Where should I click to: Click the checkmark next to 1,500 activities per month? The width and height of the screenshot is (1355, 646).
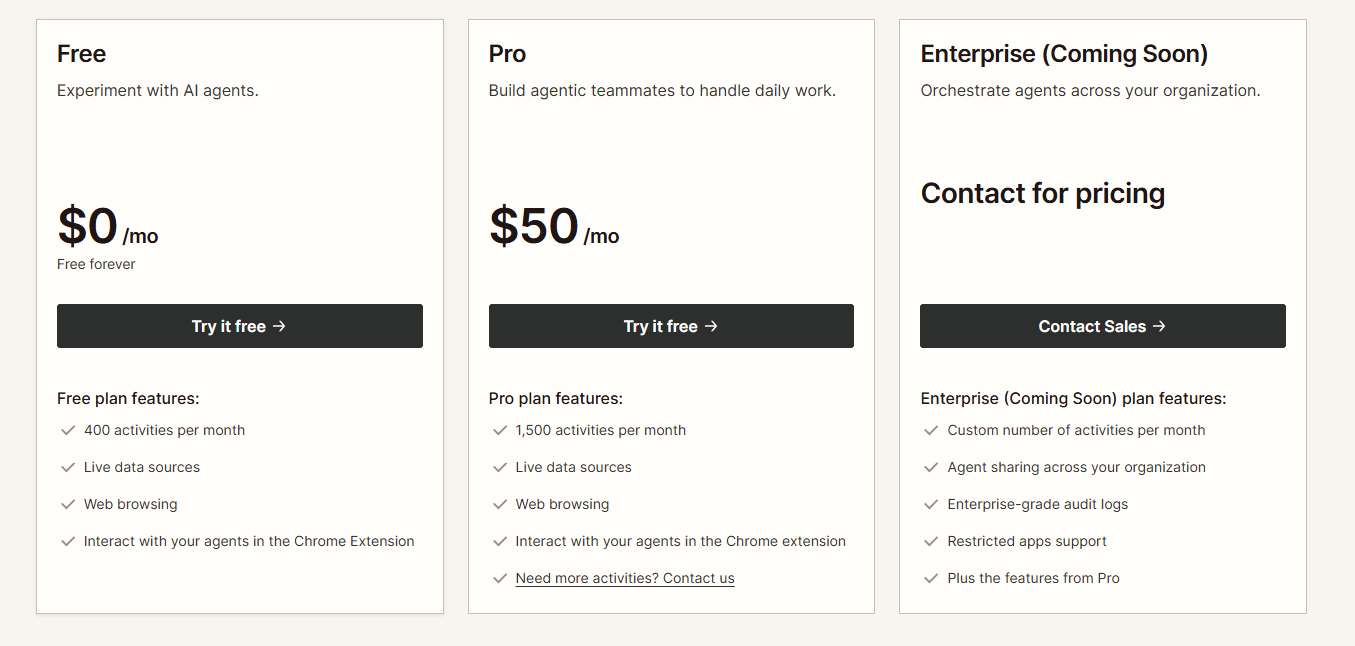500,430
